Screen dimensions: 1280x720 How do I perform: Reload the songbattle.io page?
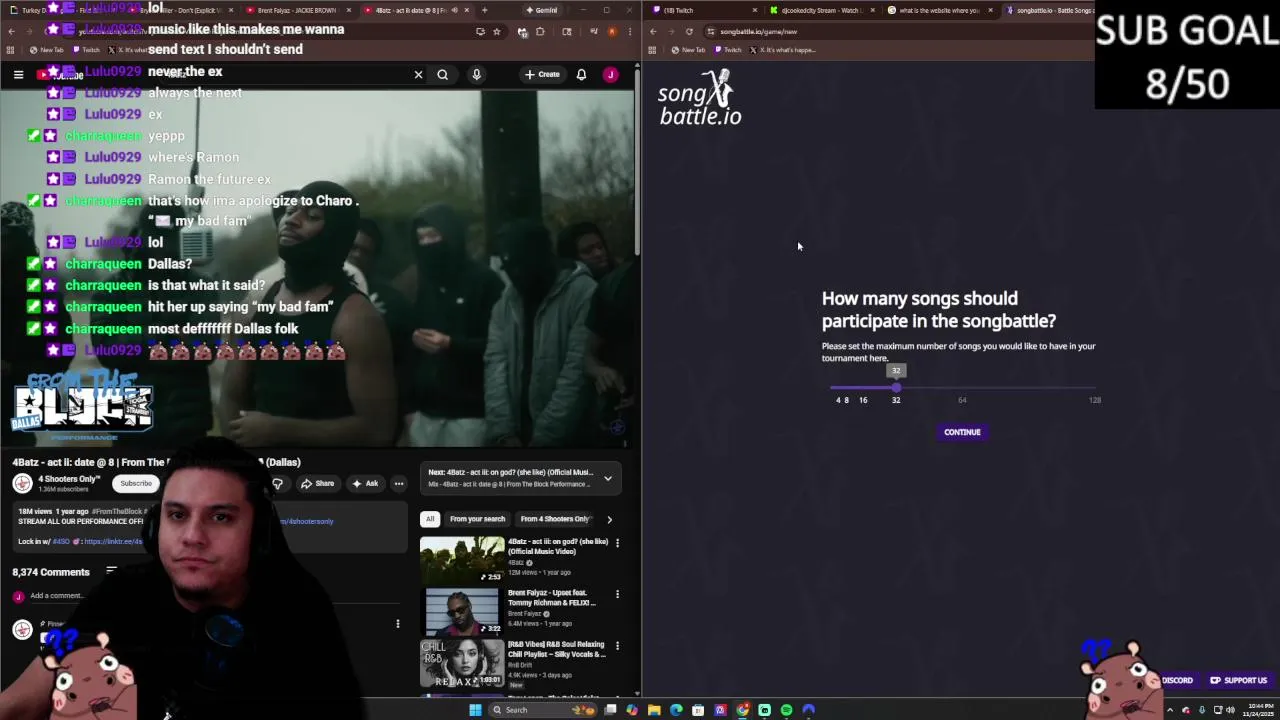pos(689,31)
